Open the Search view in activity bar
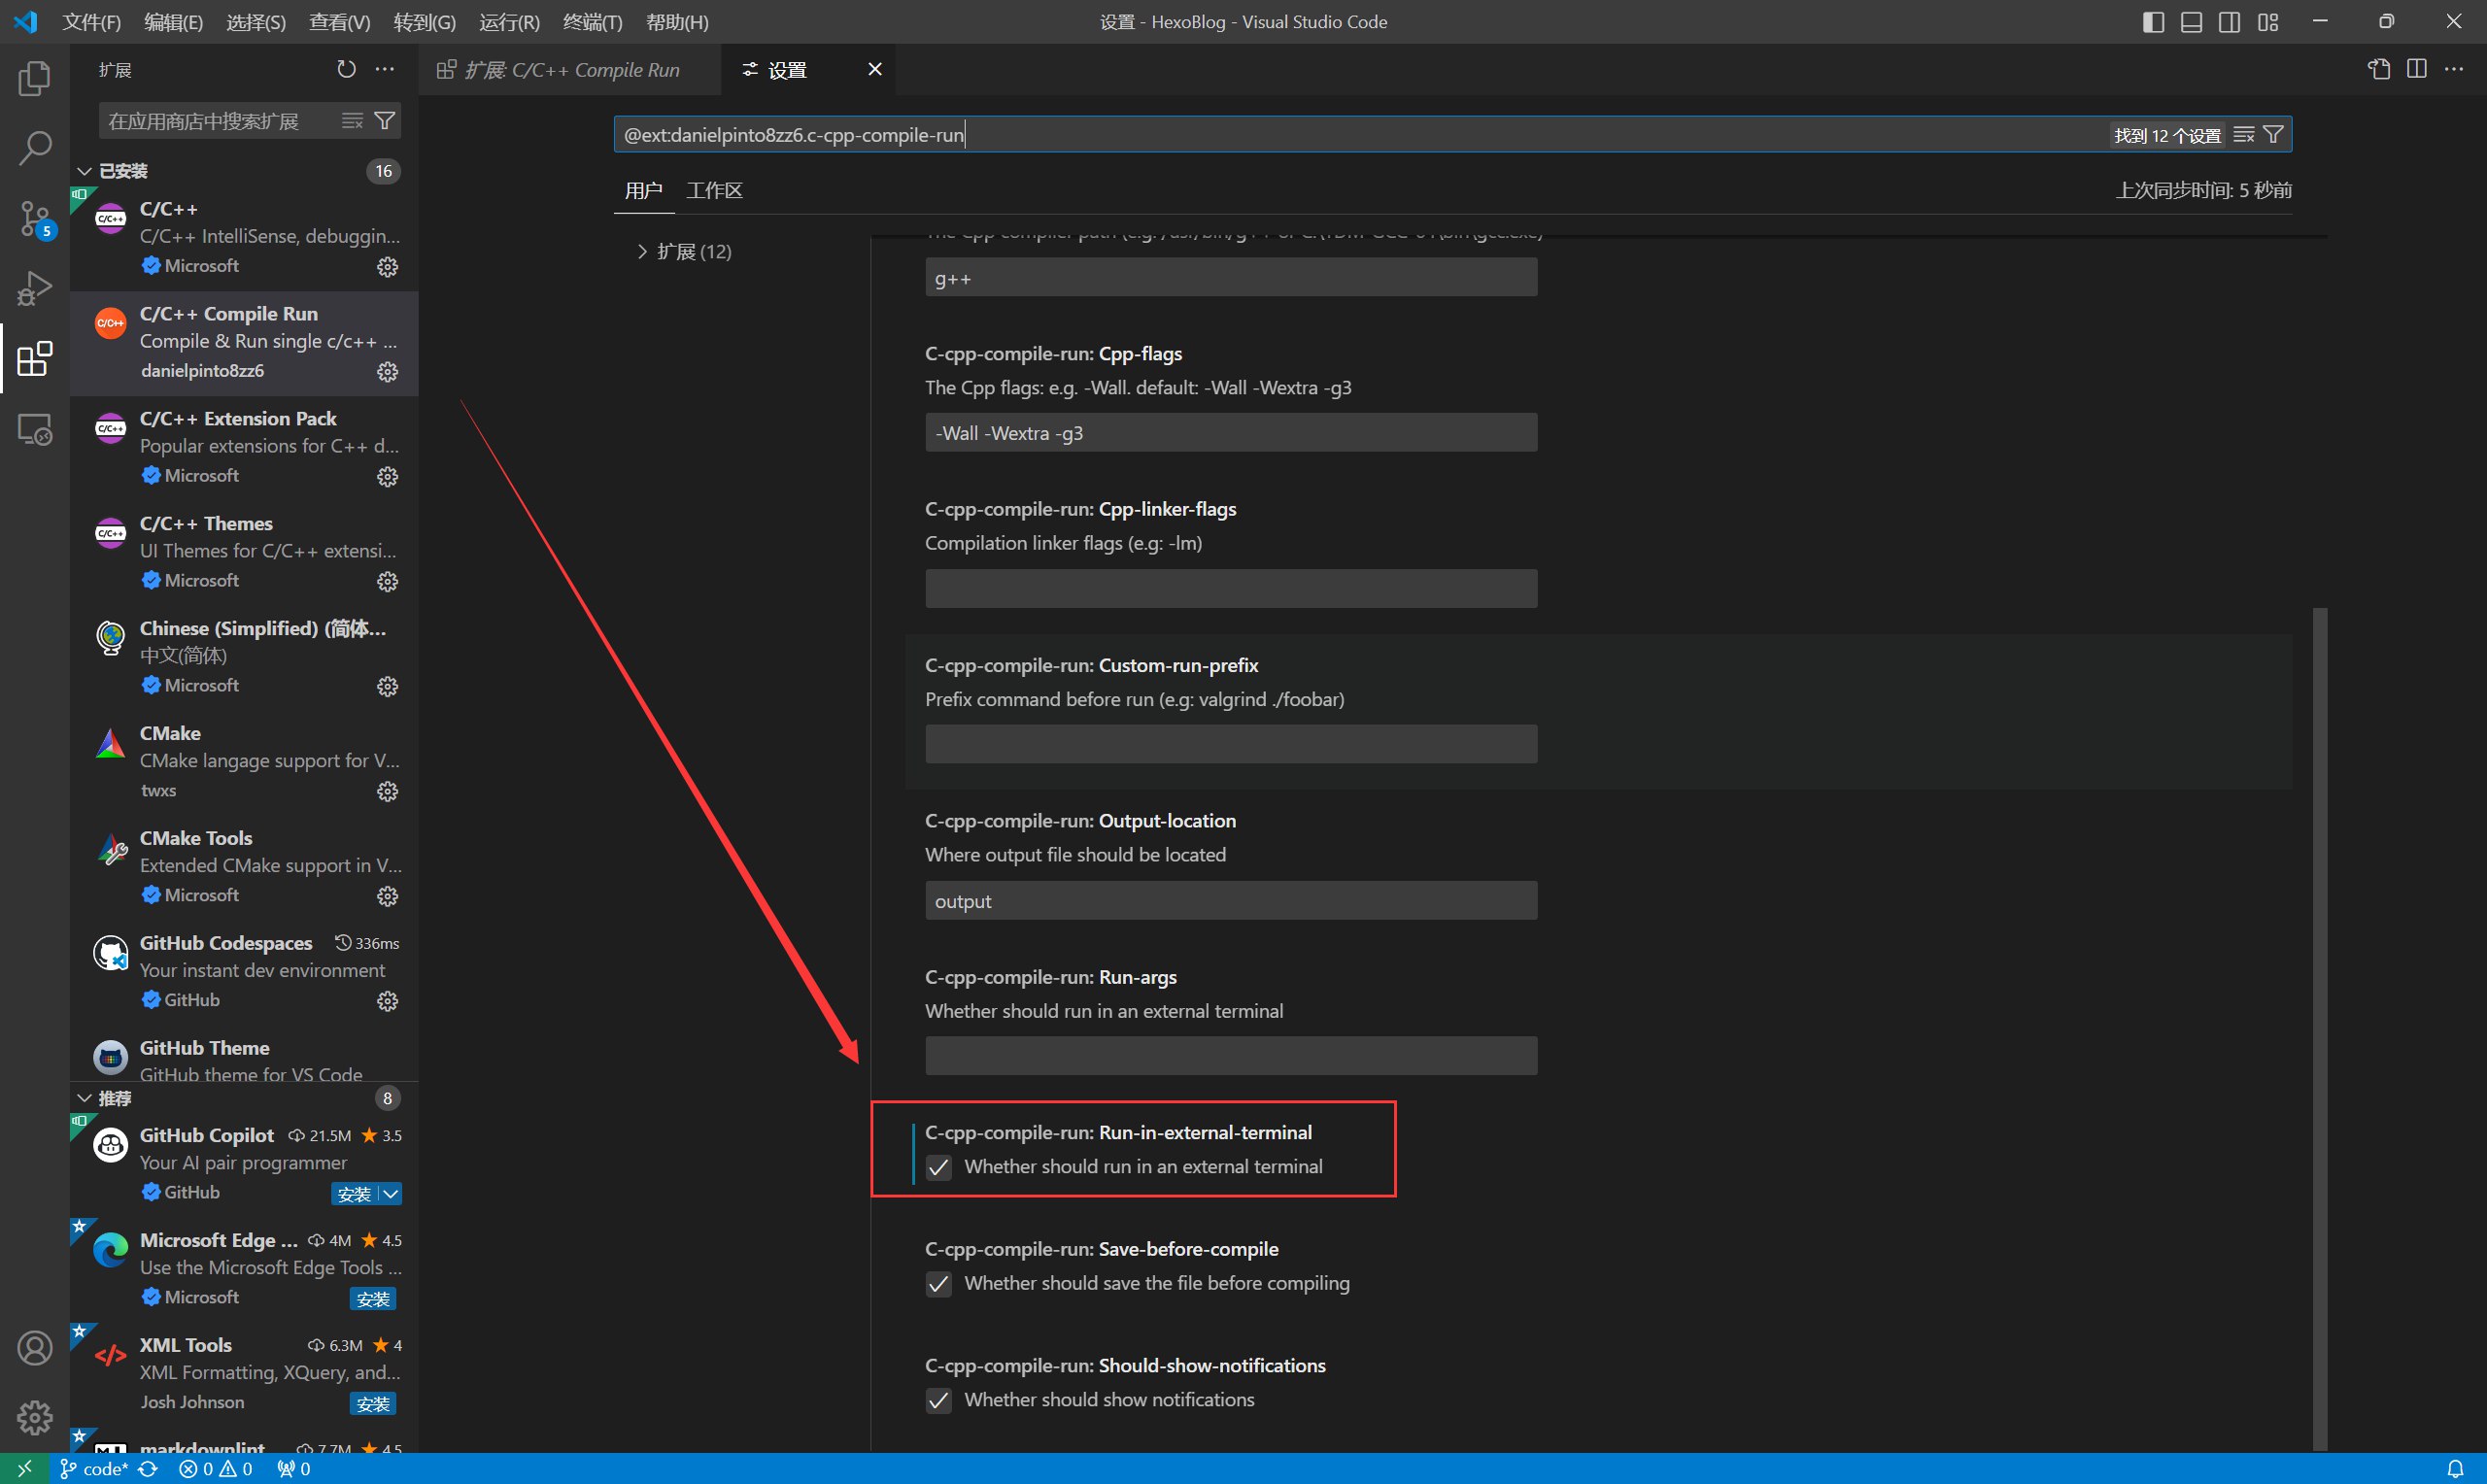 [x=35, y=148]
